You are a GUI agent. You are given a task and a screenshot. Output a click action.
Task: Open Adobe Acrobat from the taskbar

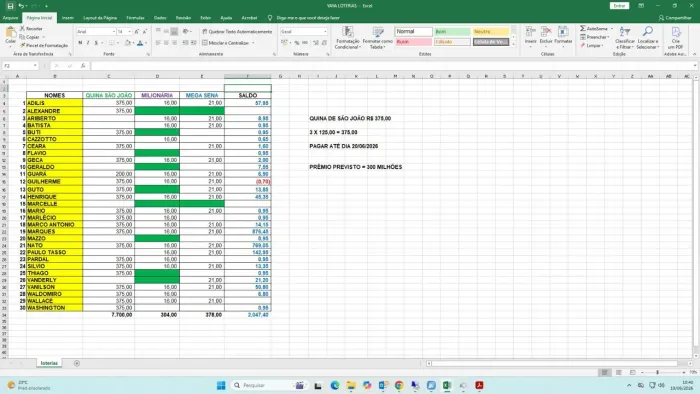[479, 385]
